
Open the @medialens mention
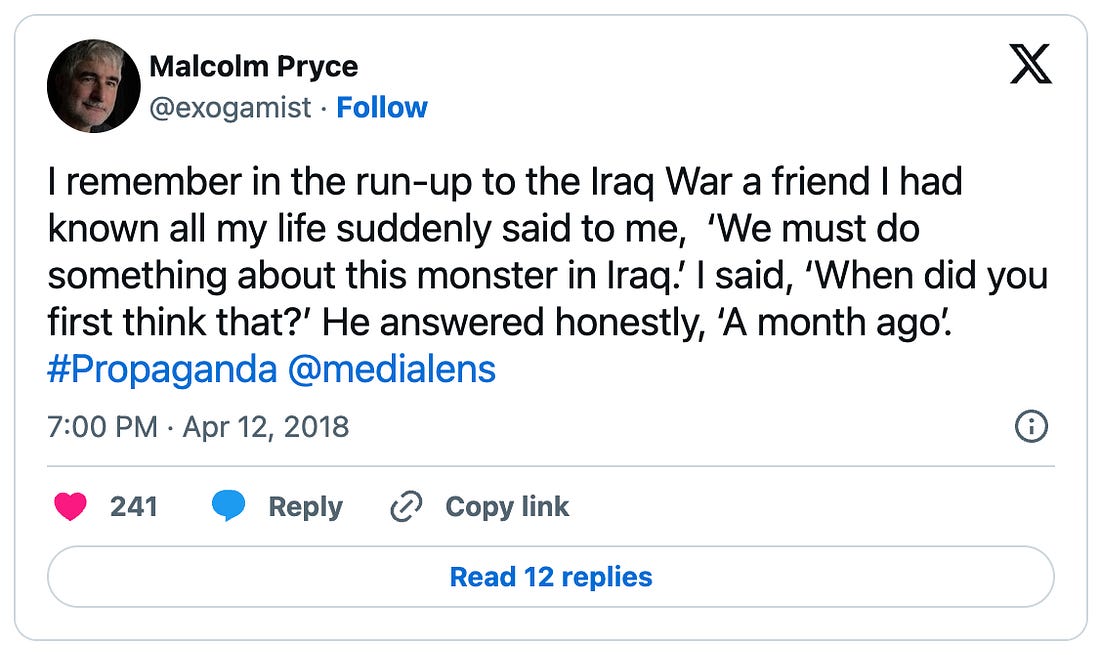(x=391, y=369)
